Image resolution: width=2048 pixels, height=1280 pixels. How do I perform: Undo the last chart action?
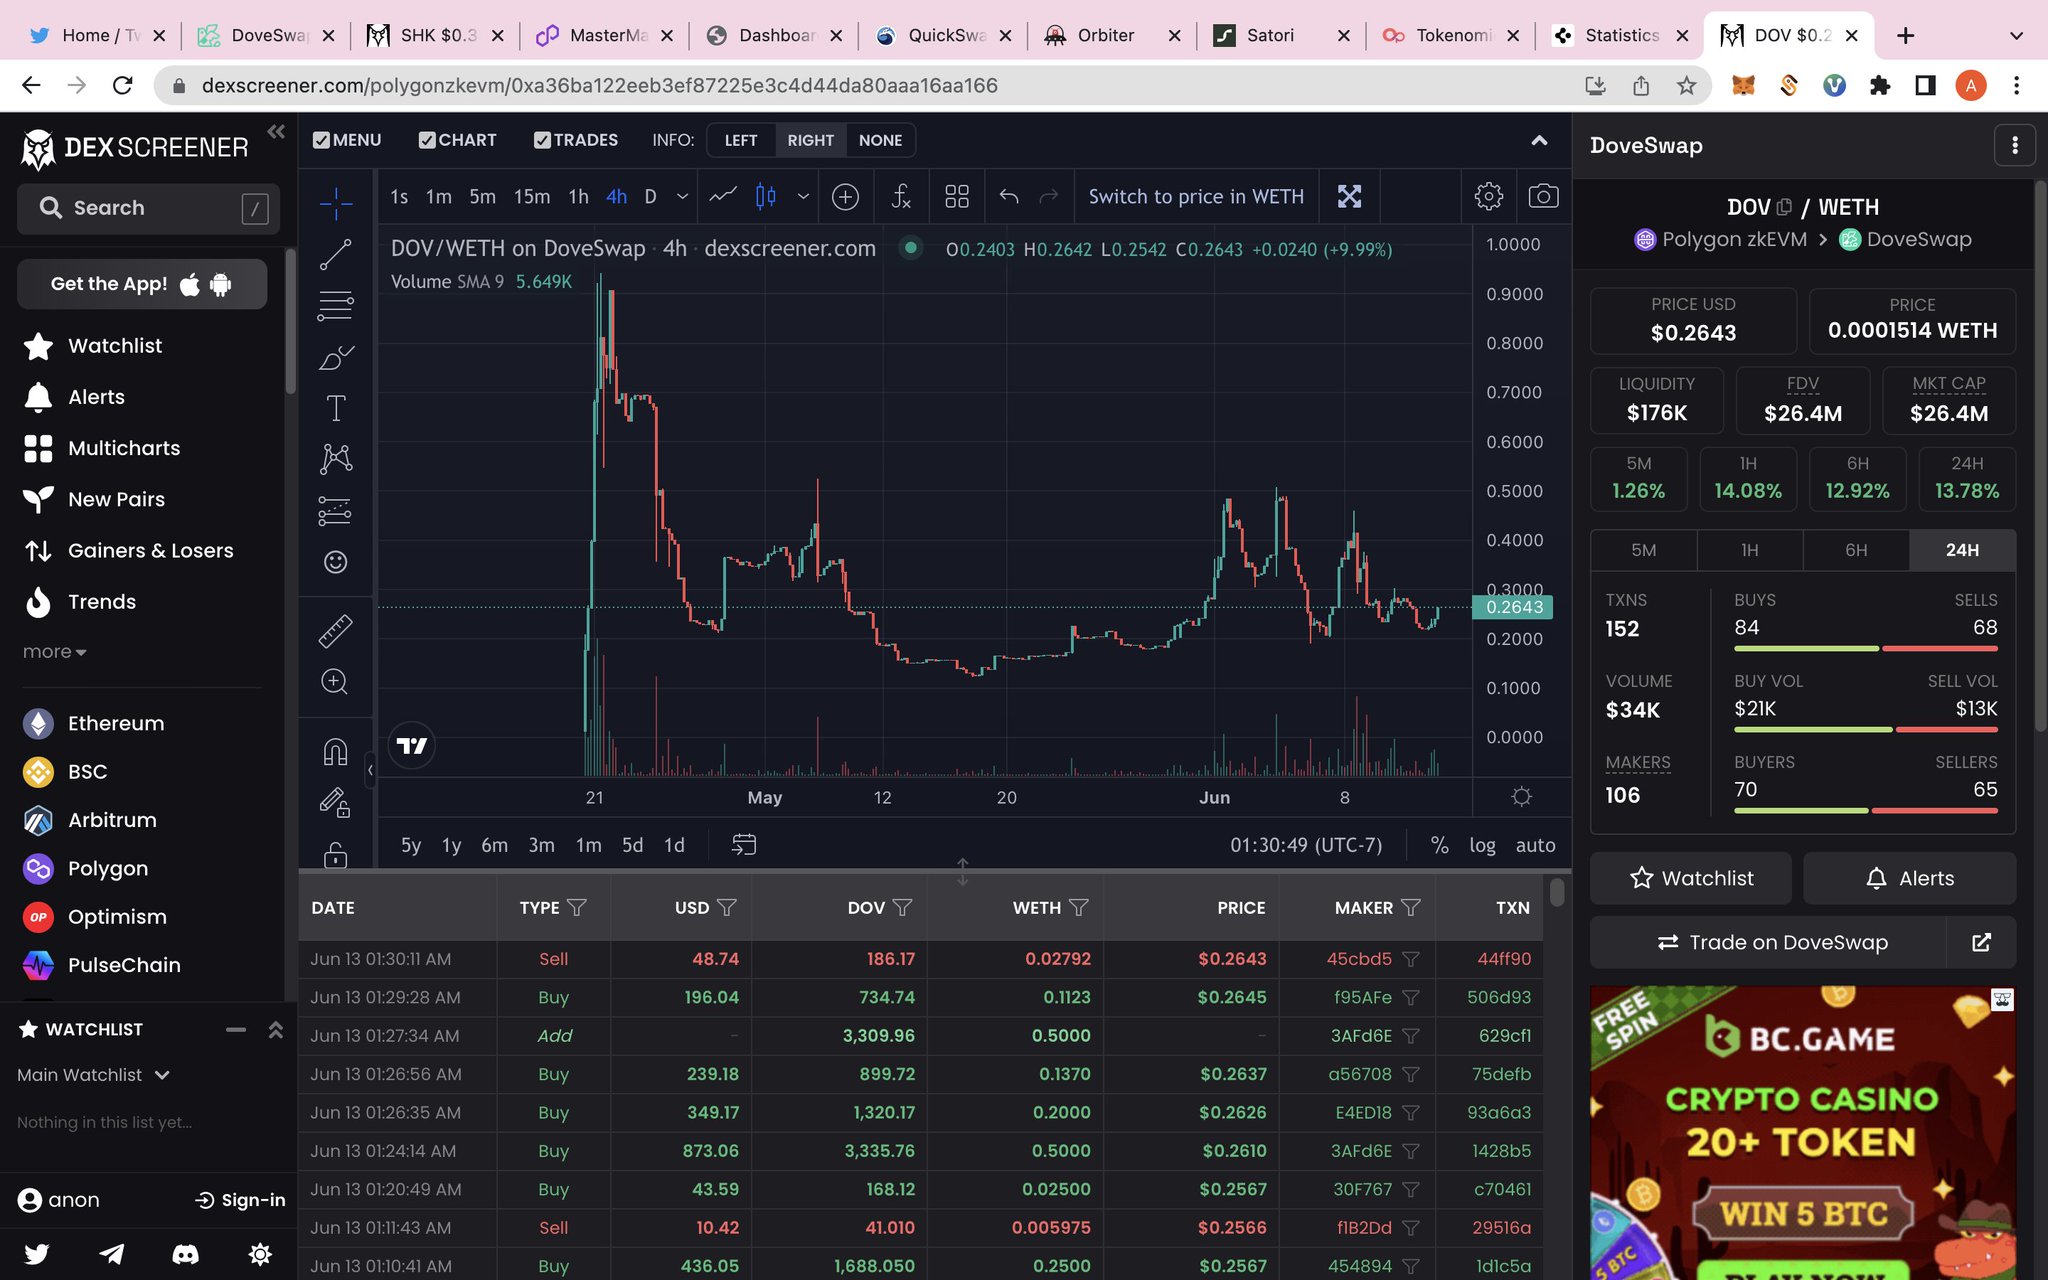[1009, 196]
